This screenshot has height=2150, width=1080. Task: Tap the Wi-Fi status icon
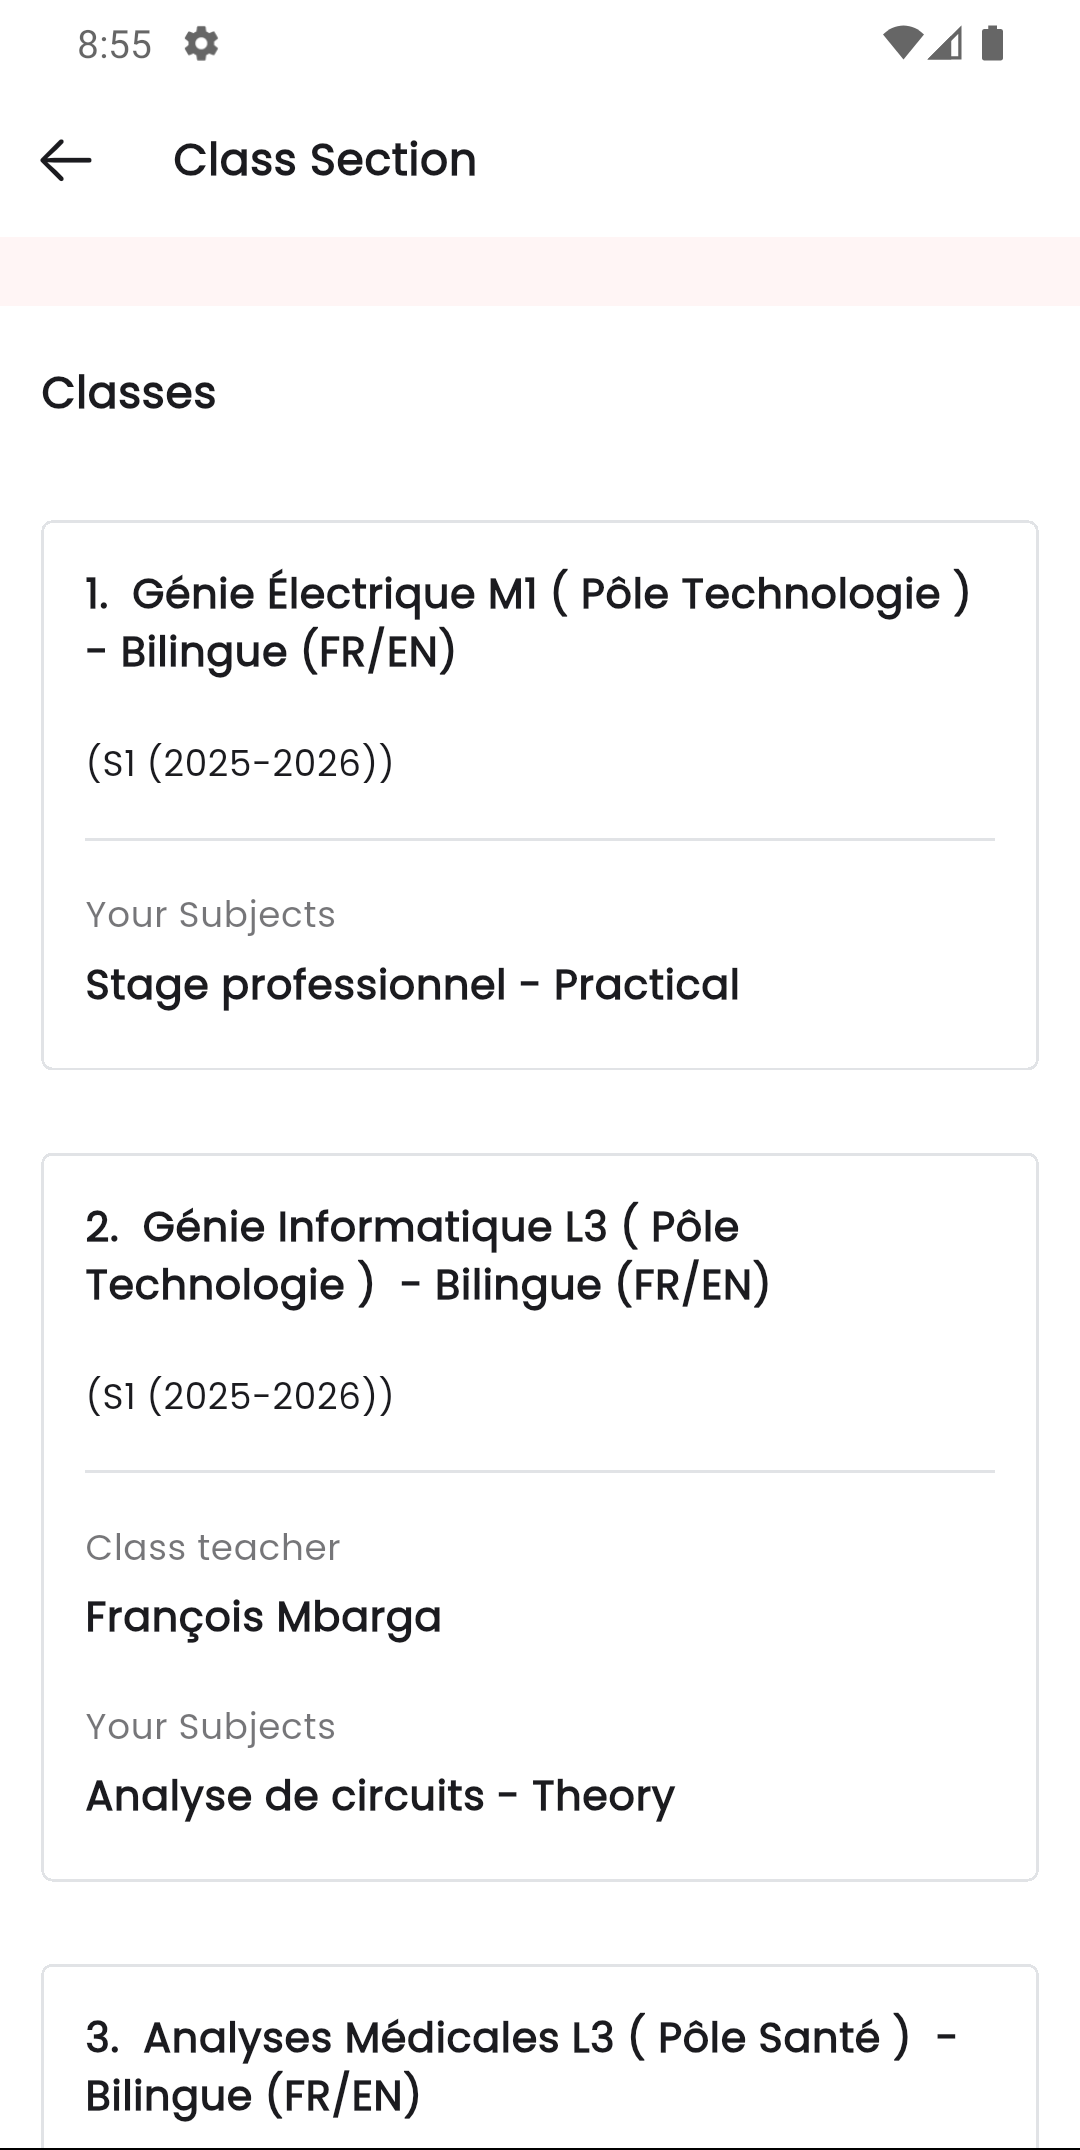[x=903, y=44]
